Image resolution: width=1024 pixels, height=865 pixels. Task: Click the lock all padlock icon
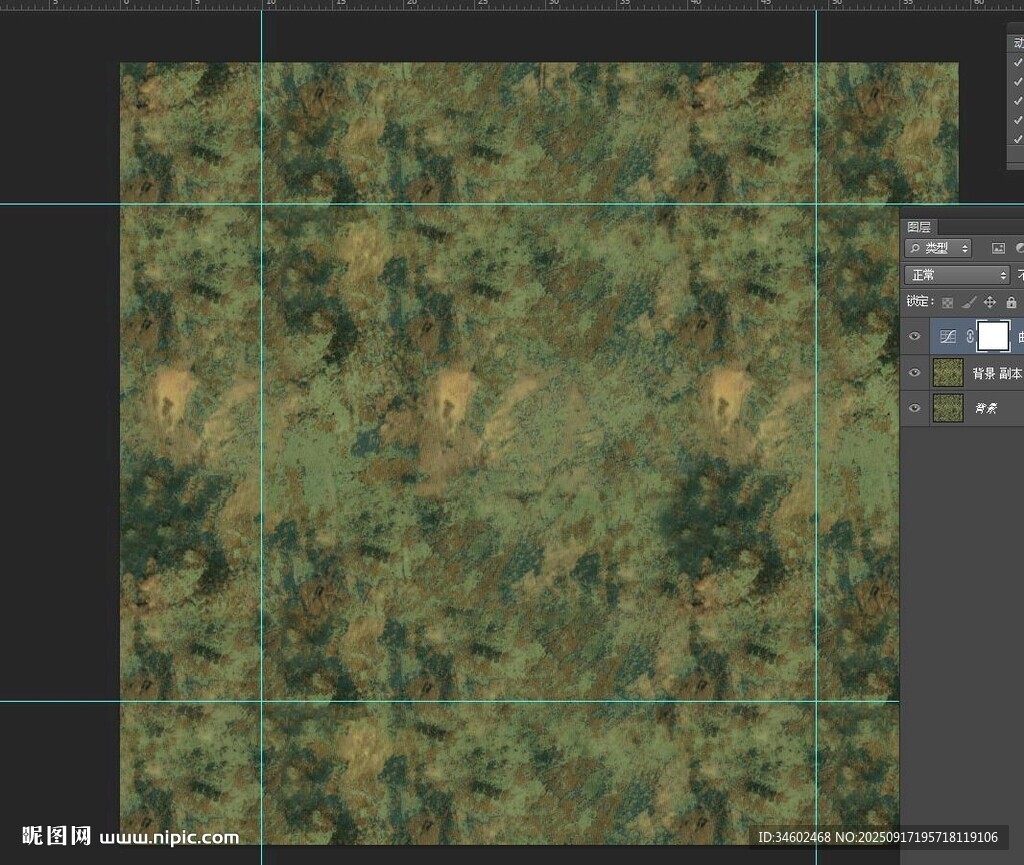point(1011,302)
